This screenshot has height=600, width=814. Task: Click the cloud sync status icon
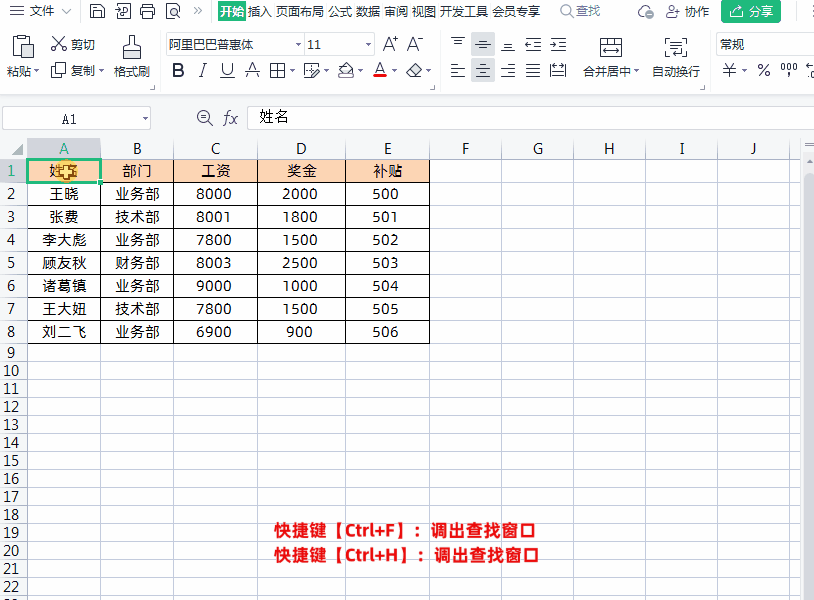(x=645, y=11)
